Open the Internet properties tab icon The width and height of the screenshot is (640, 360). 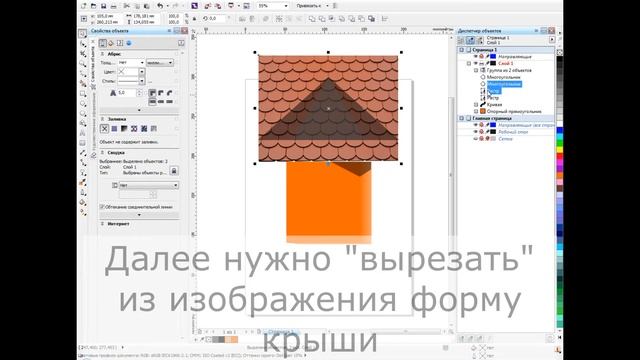click(129, 43)
